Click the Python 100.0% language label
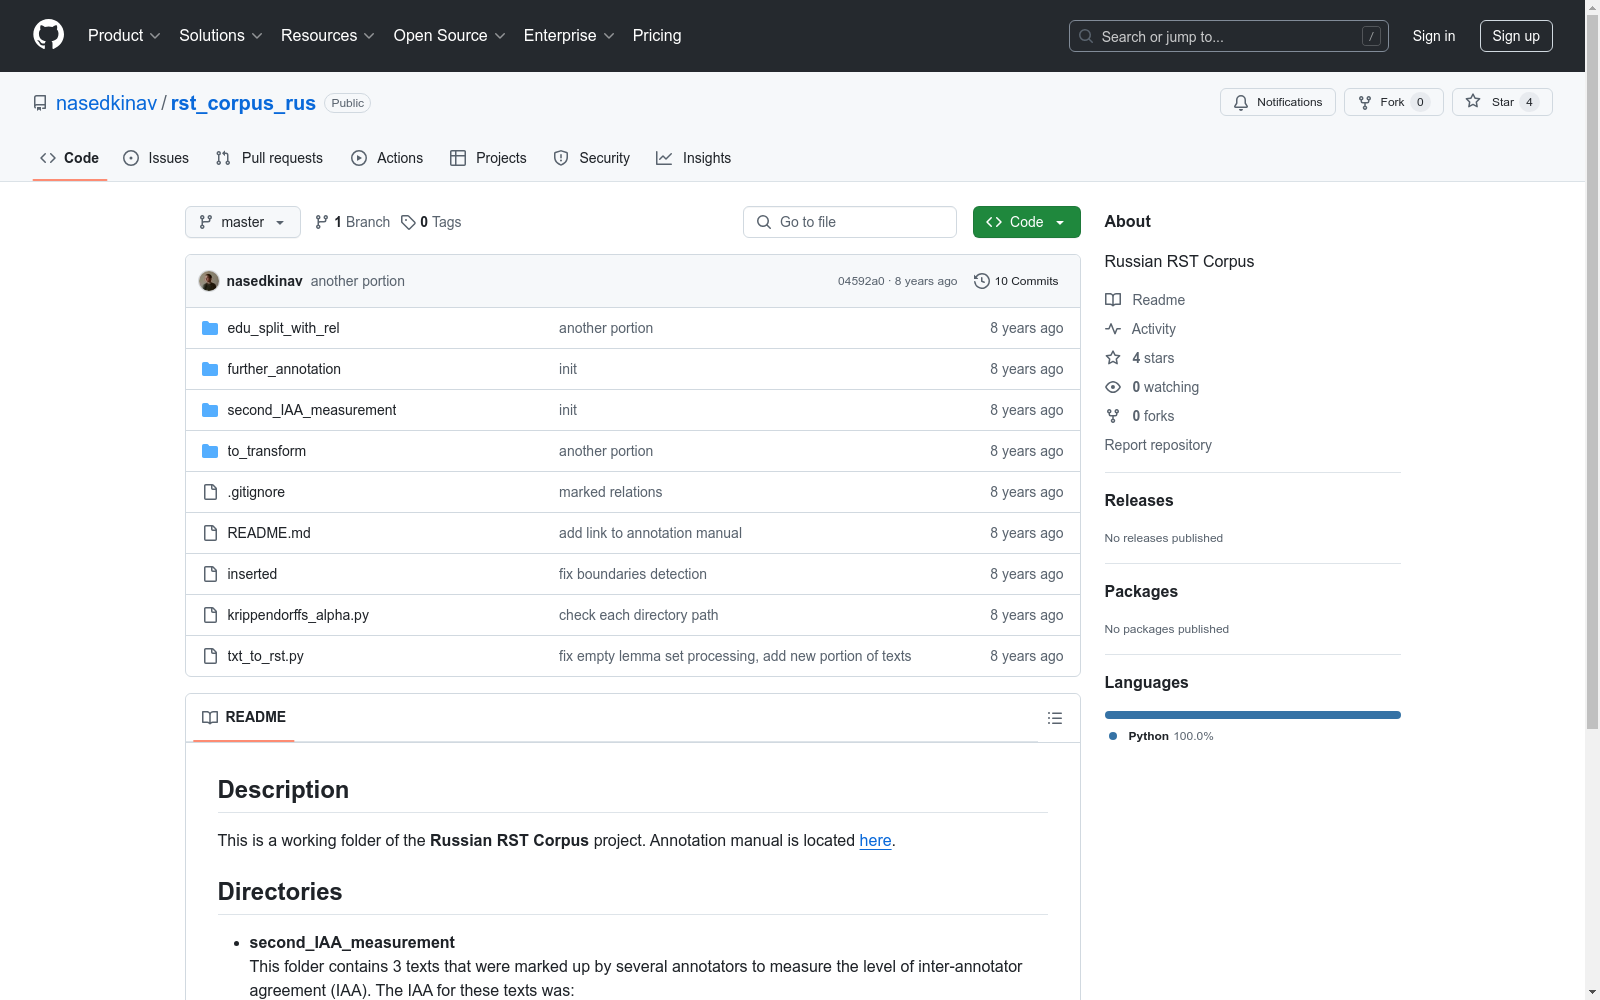 tap(1161, 736)
